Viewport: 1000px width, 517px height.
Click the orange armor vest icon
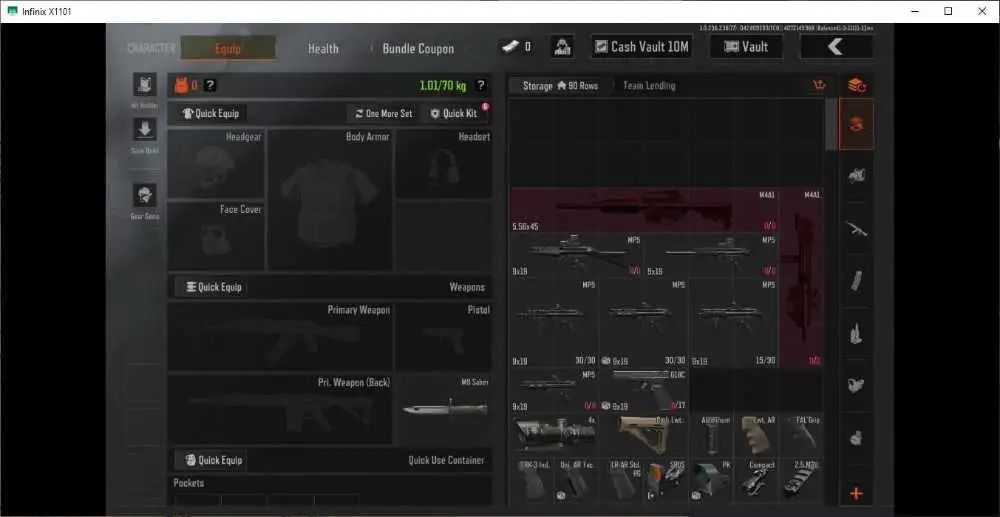181,85
